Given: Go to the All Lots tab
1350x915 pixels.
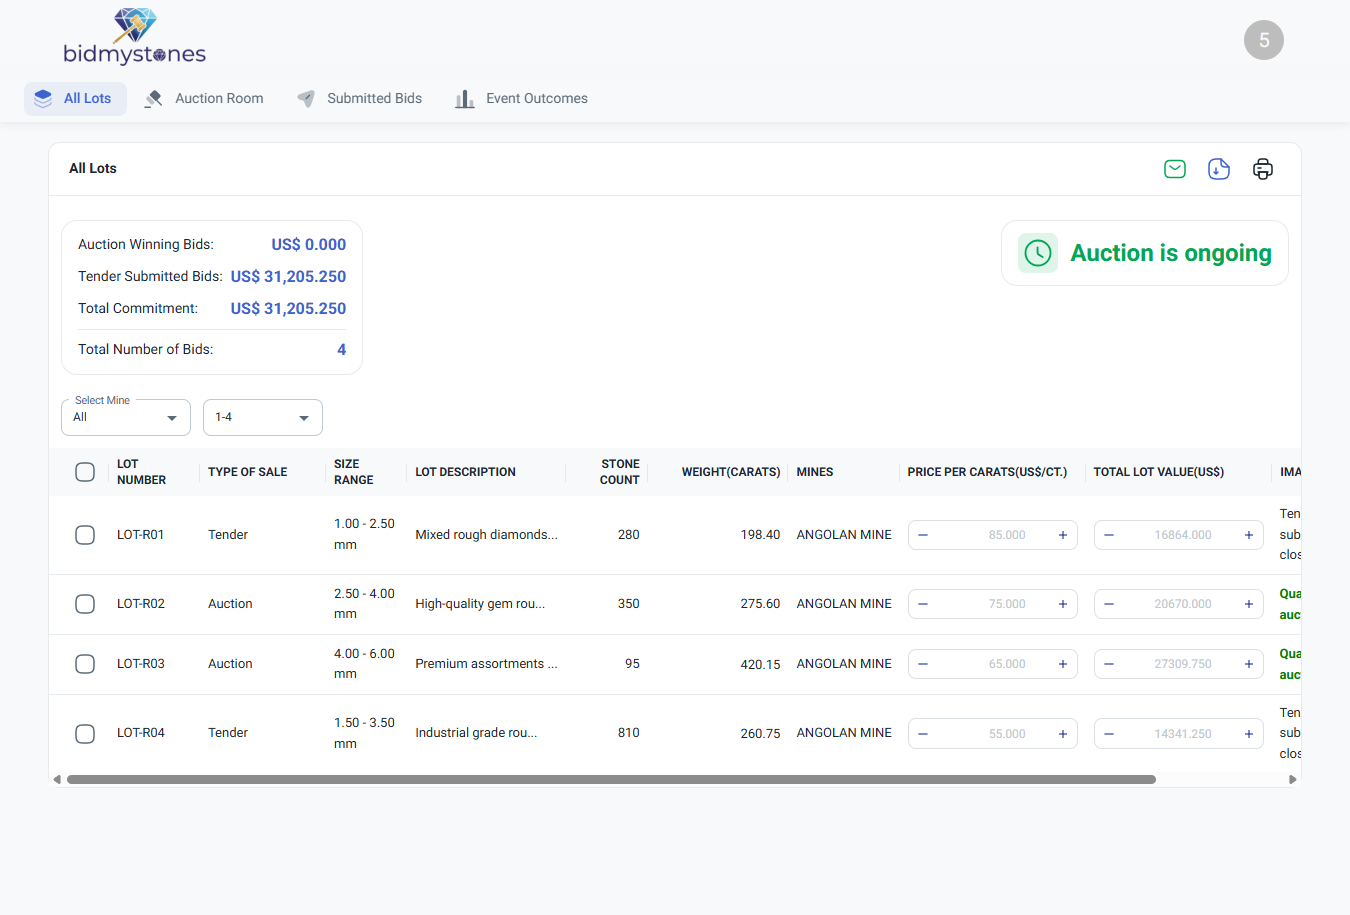Looking at the screenshot, I should point(75,99).
